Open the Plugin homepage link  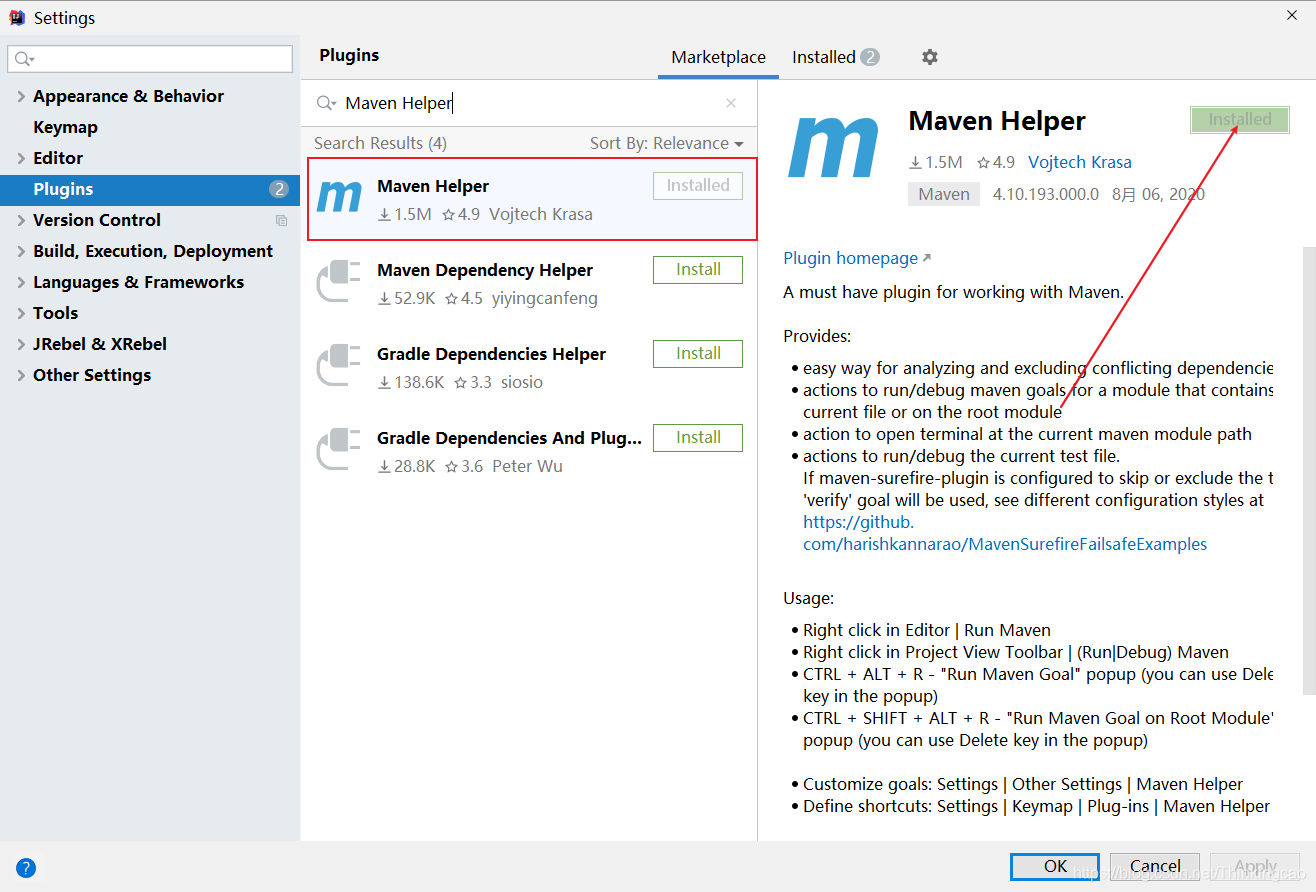(857, 258)
